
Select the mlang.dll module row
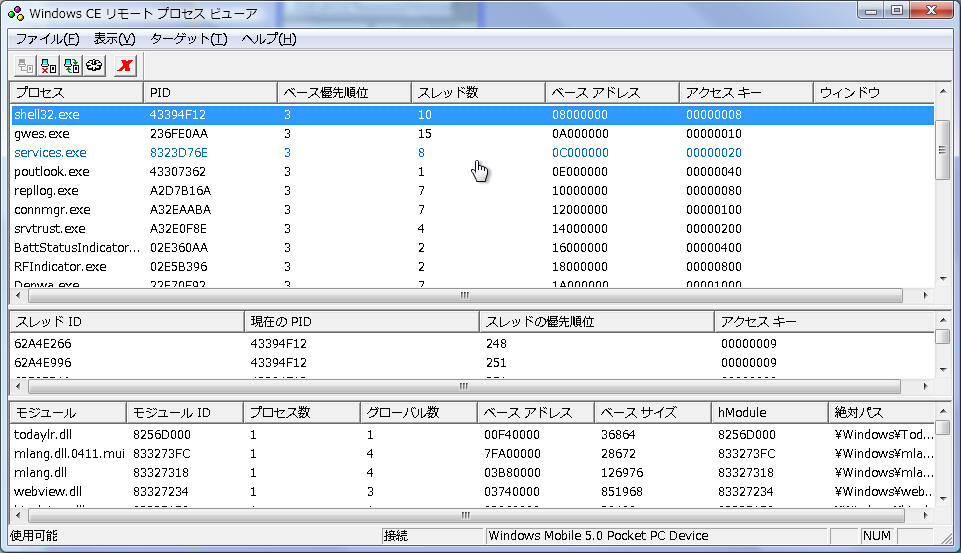click(473, 473)
